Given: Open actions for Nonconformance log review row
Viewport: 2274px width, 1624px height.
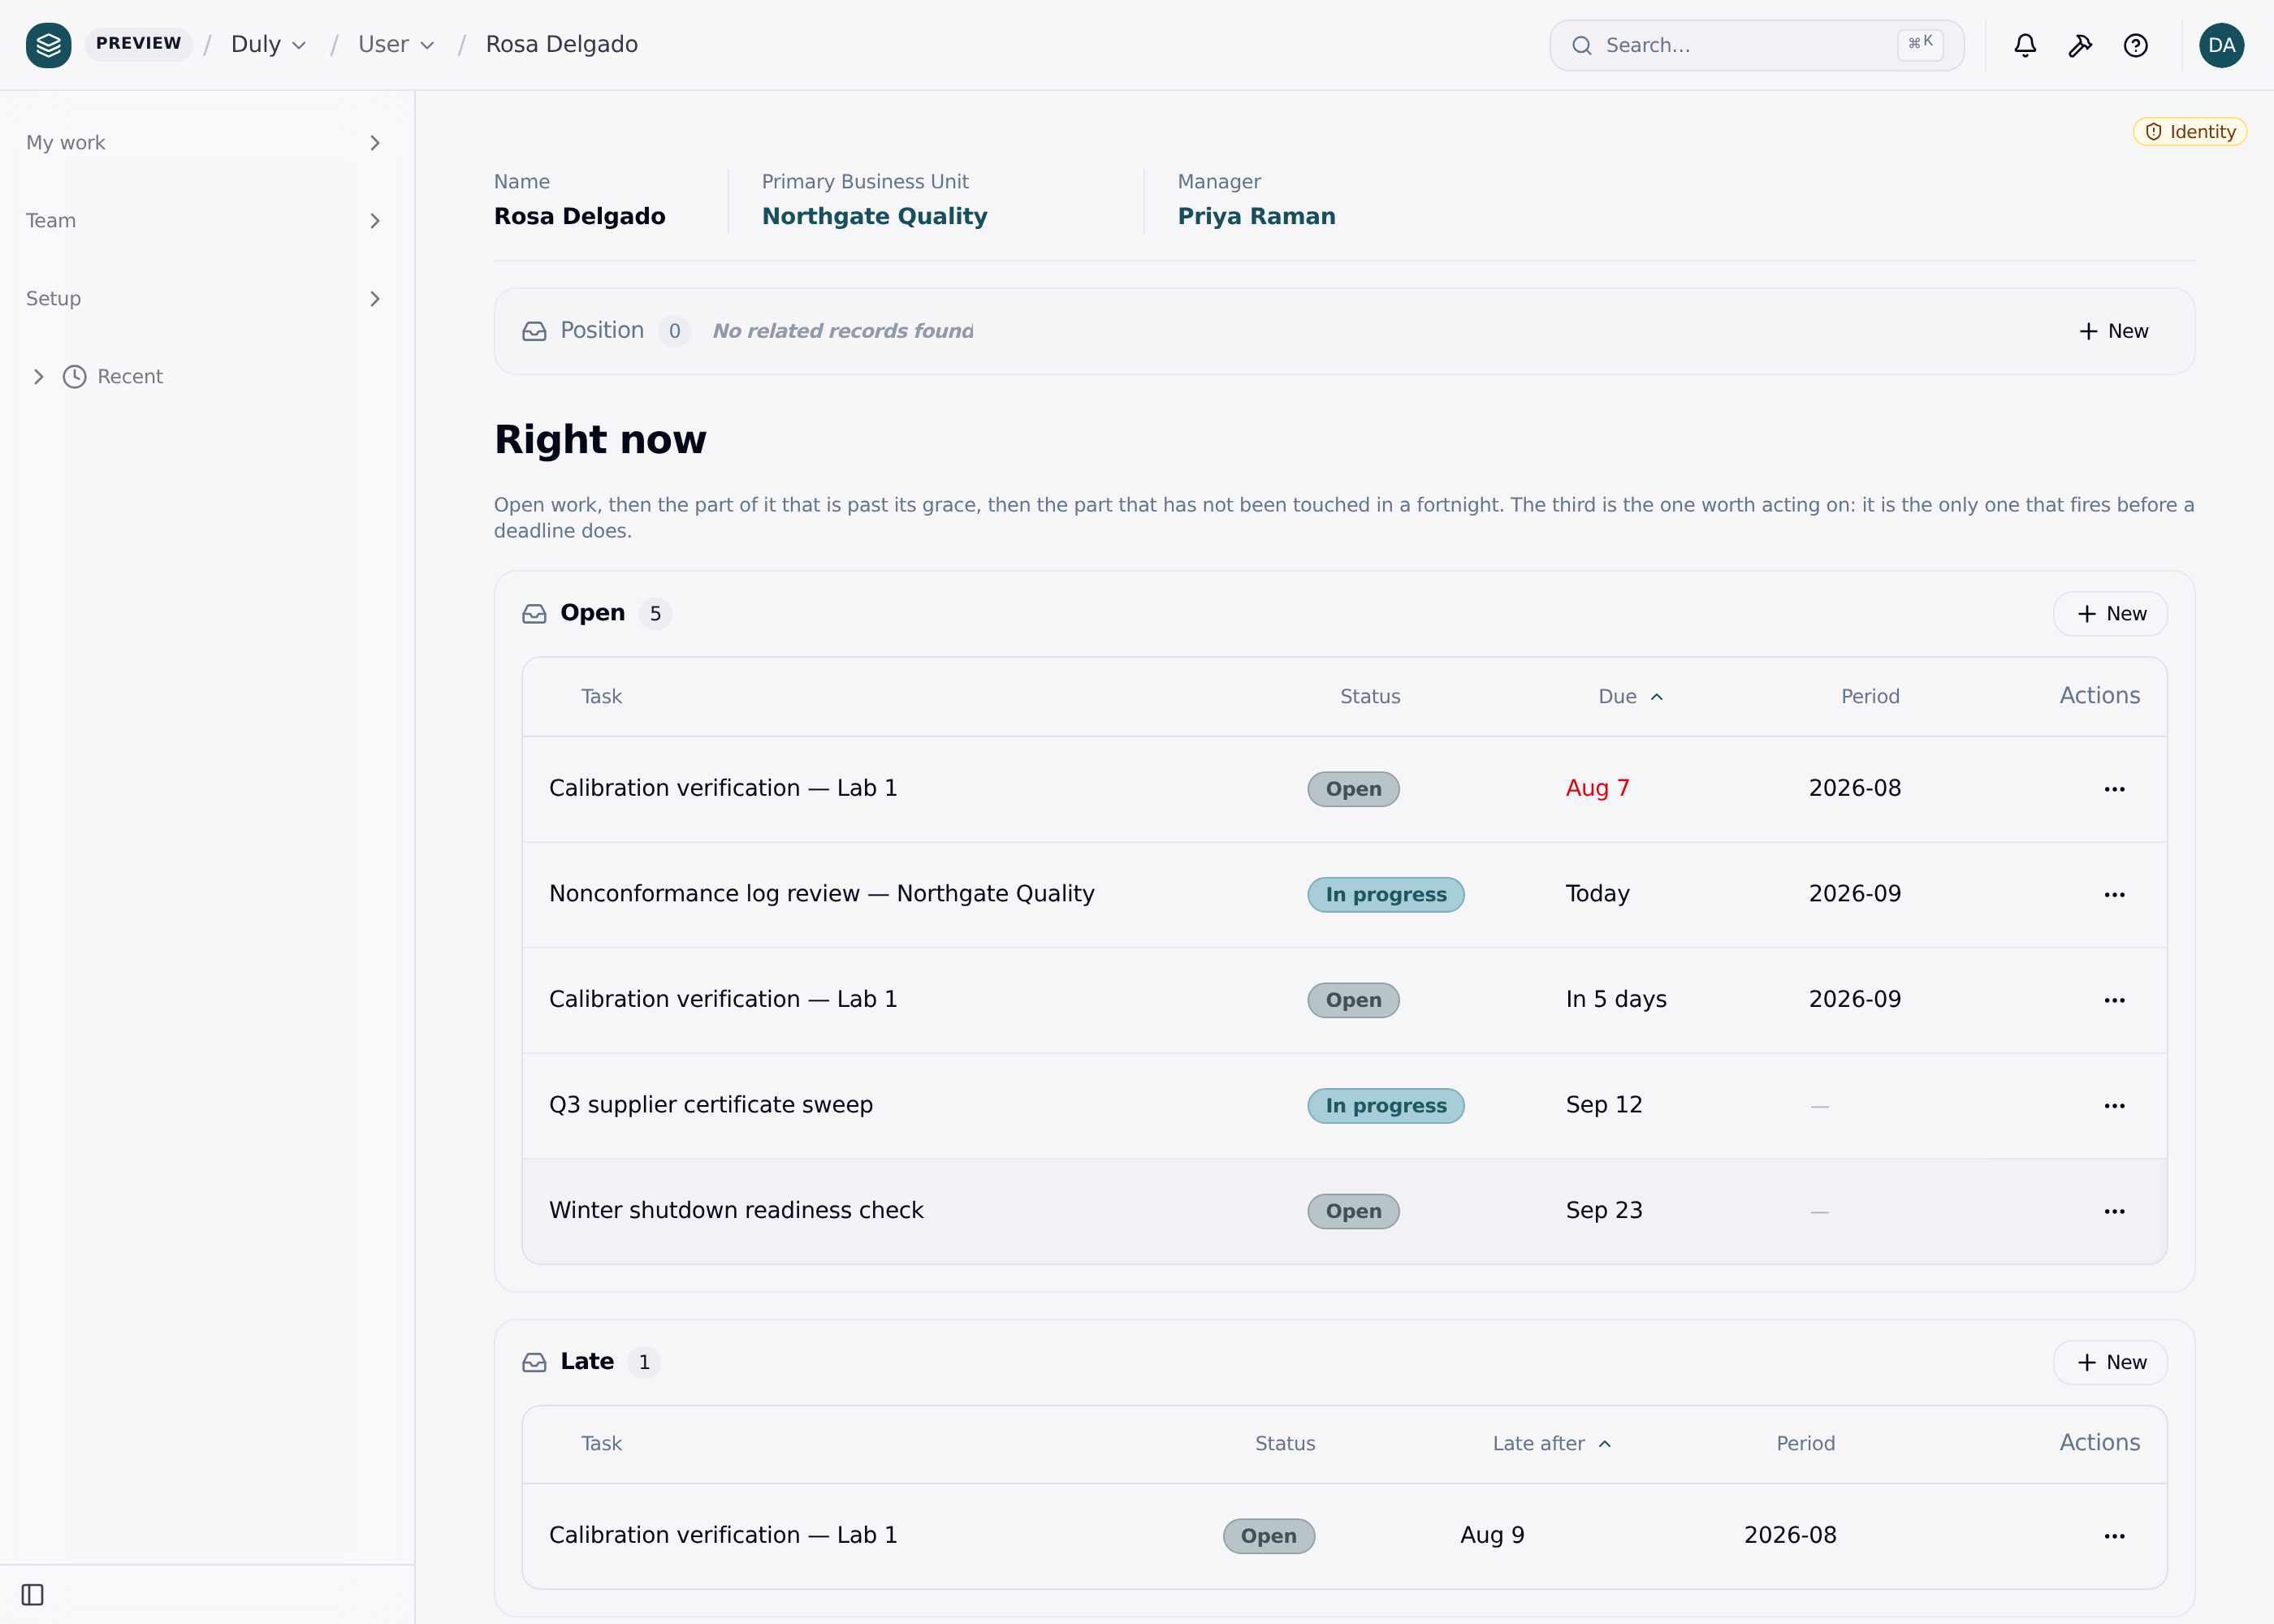Looking at the screenshot, I should click(2114, 894).
